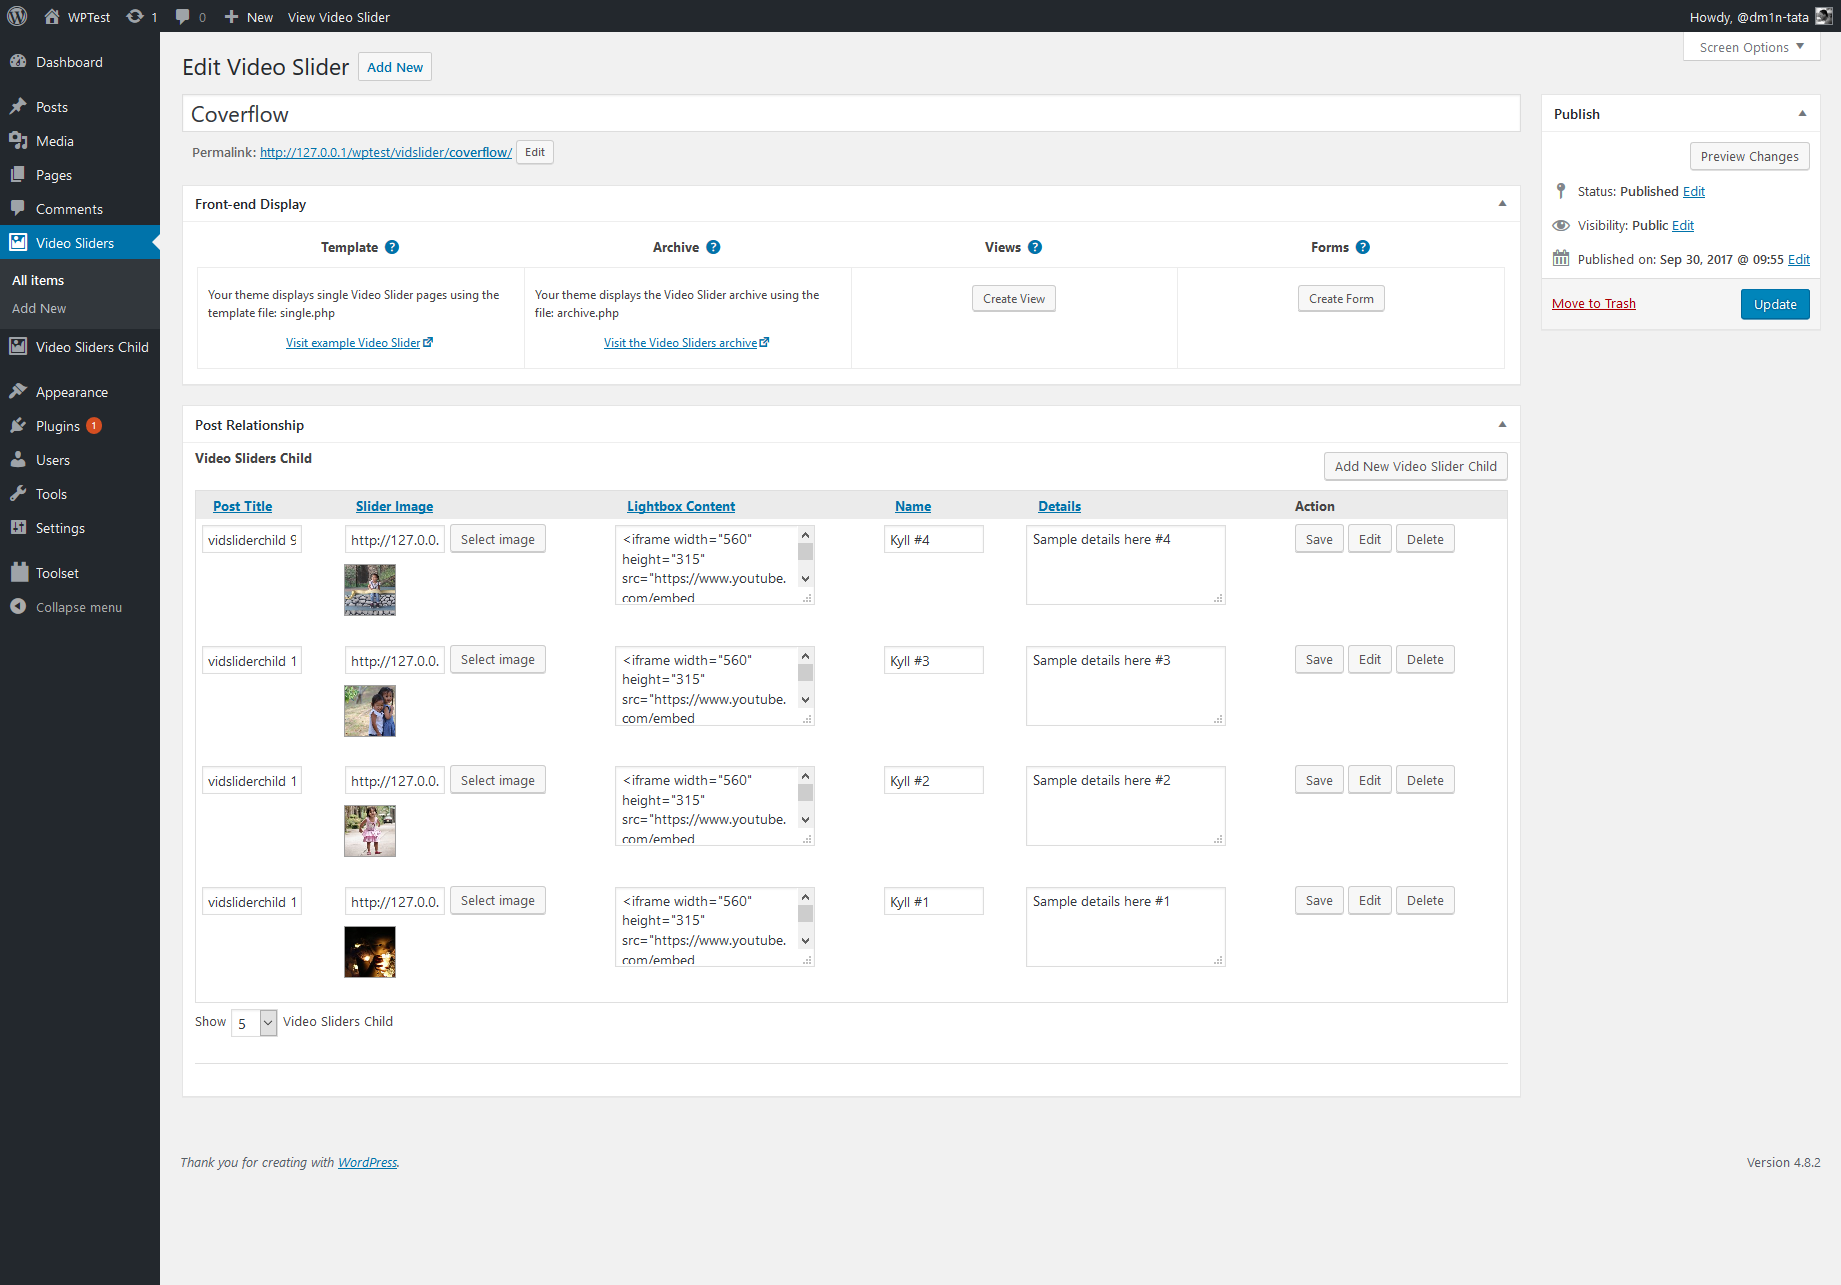1841x1285 pixels.
Task: Click the Update button
Action: (1775, 304)
